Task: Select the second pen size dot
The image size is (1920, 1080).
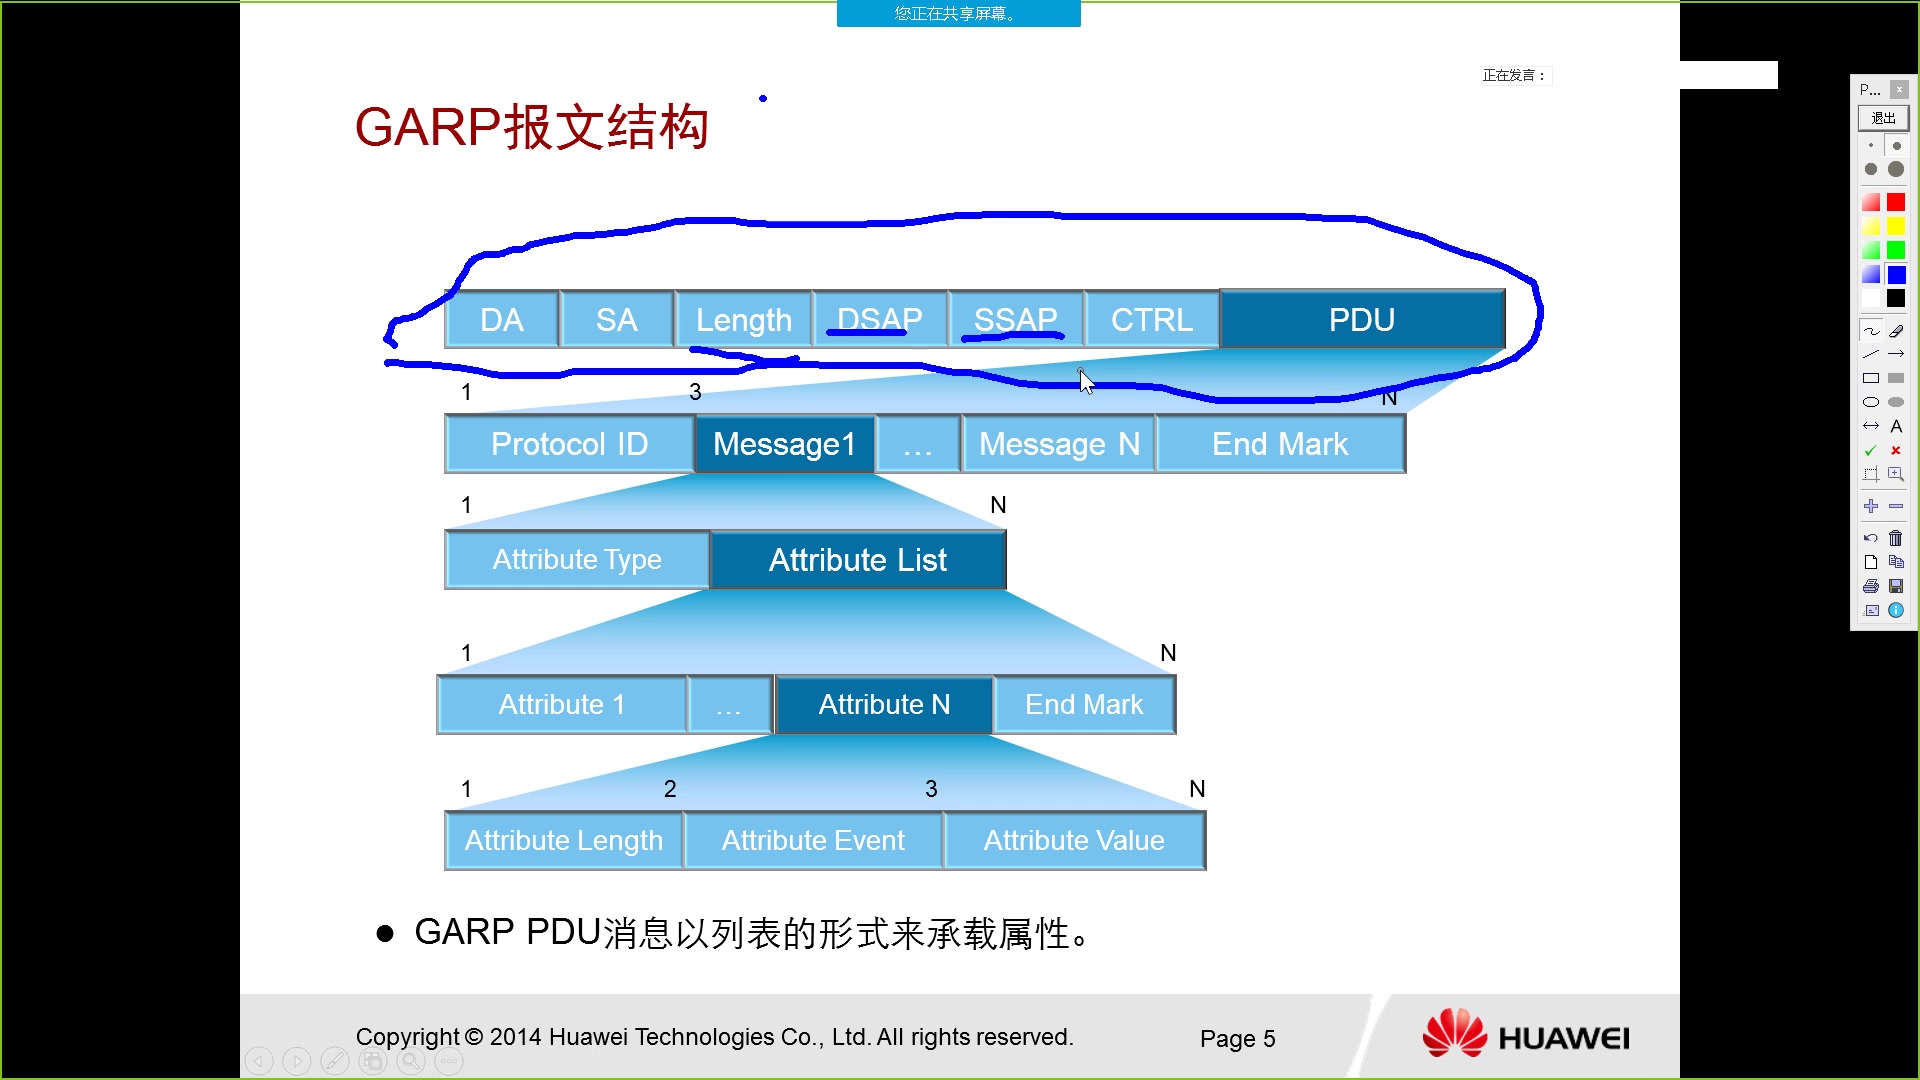Action: tap(1896, 146)
